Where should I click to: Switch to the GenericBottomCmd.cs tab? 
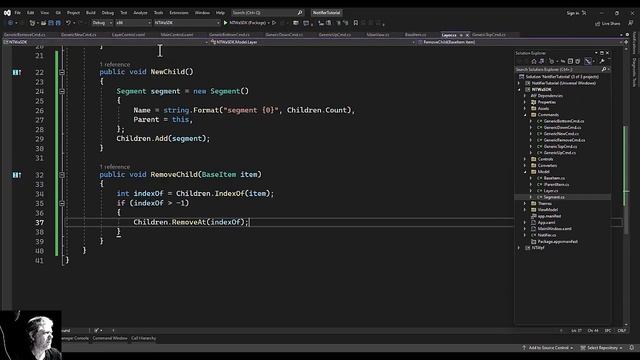coord(229,35)
